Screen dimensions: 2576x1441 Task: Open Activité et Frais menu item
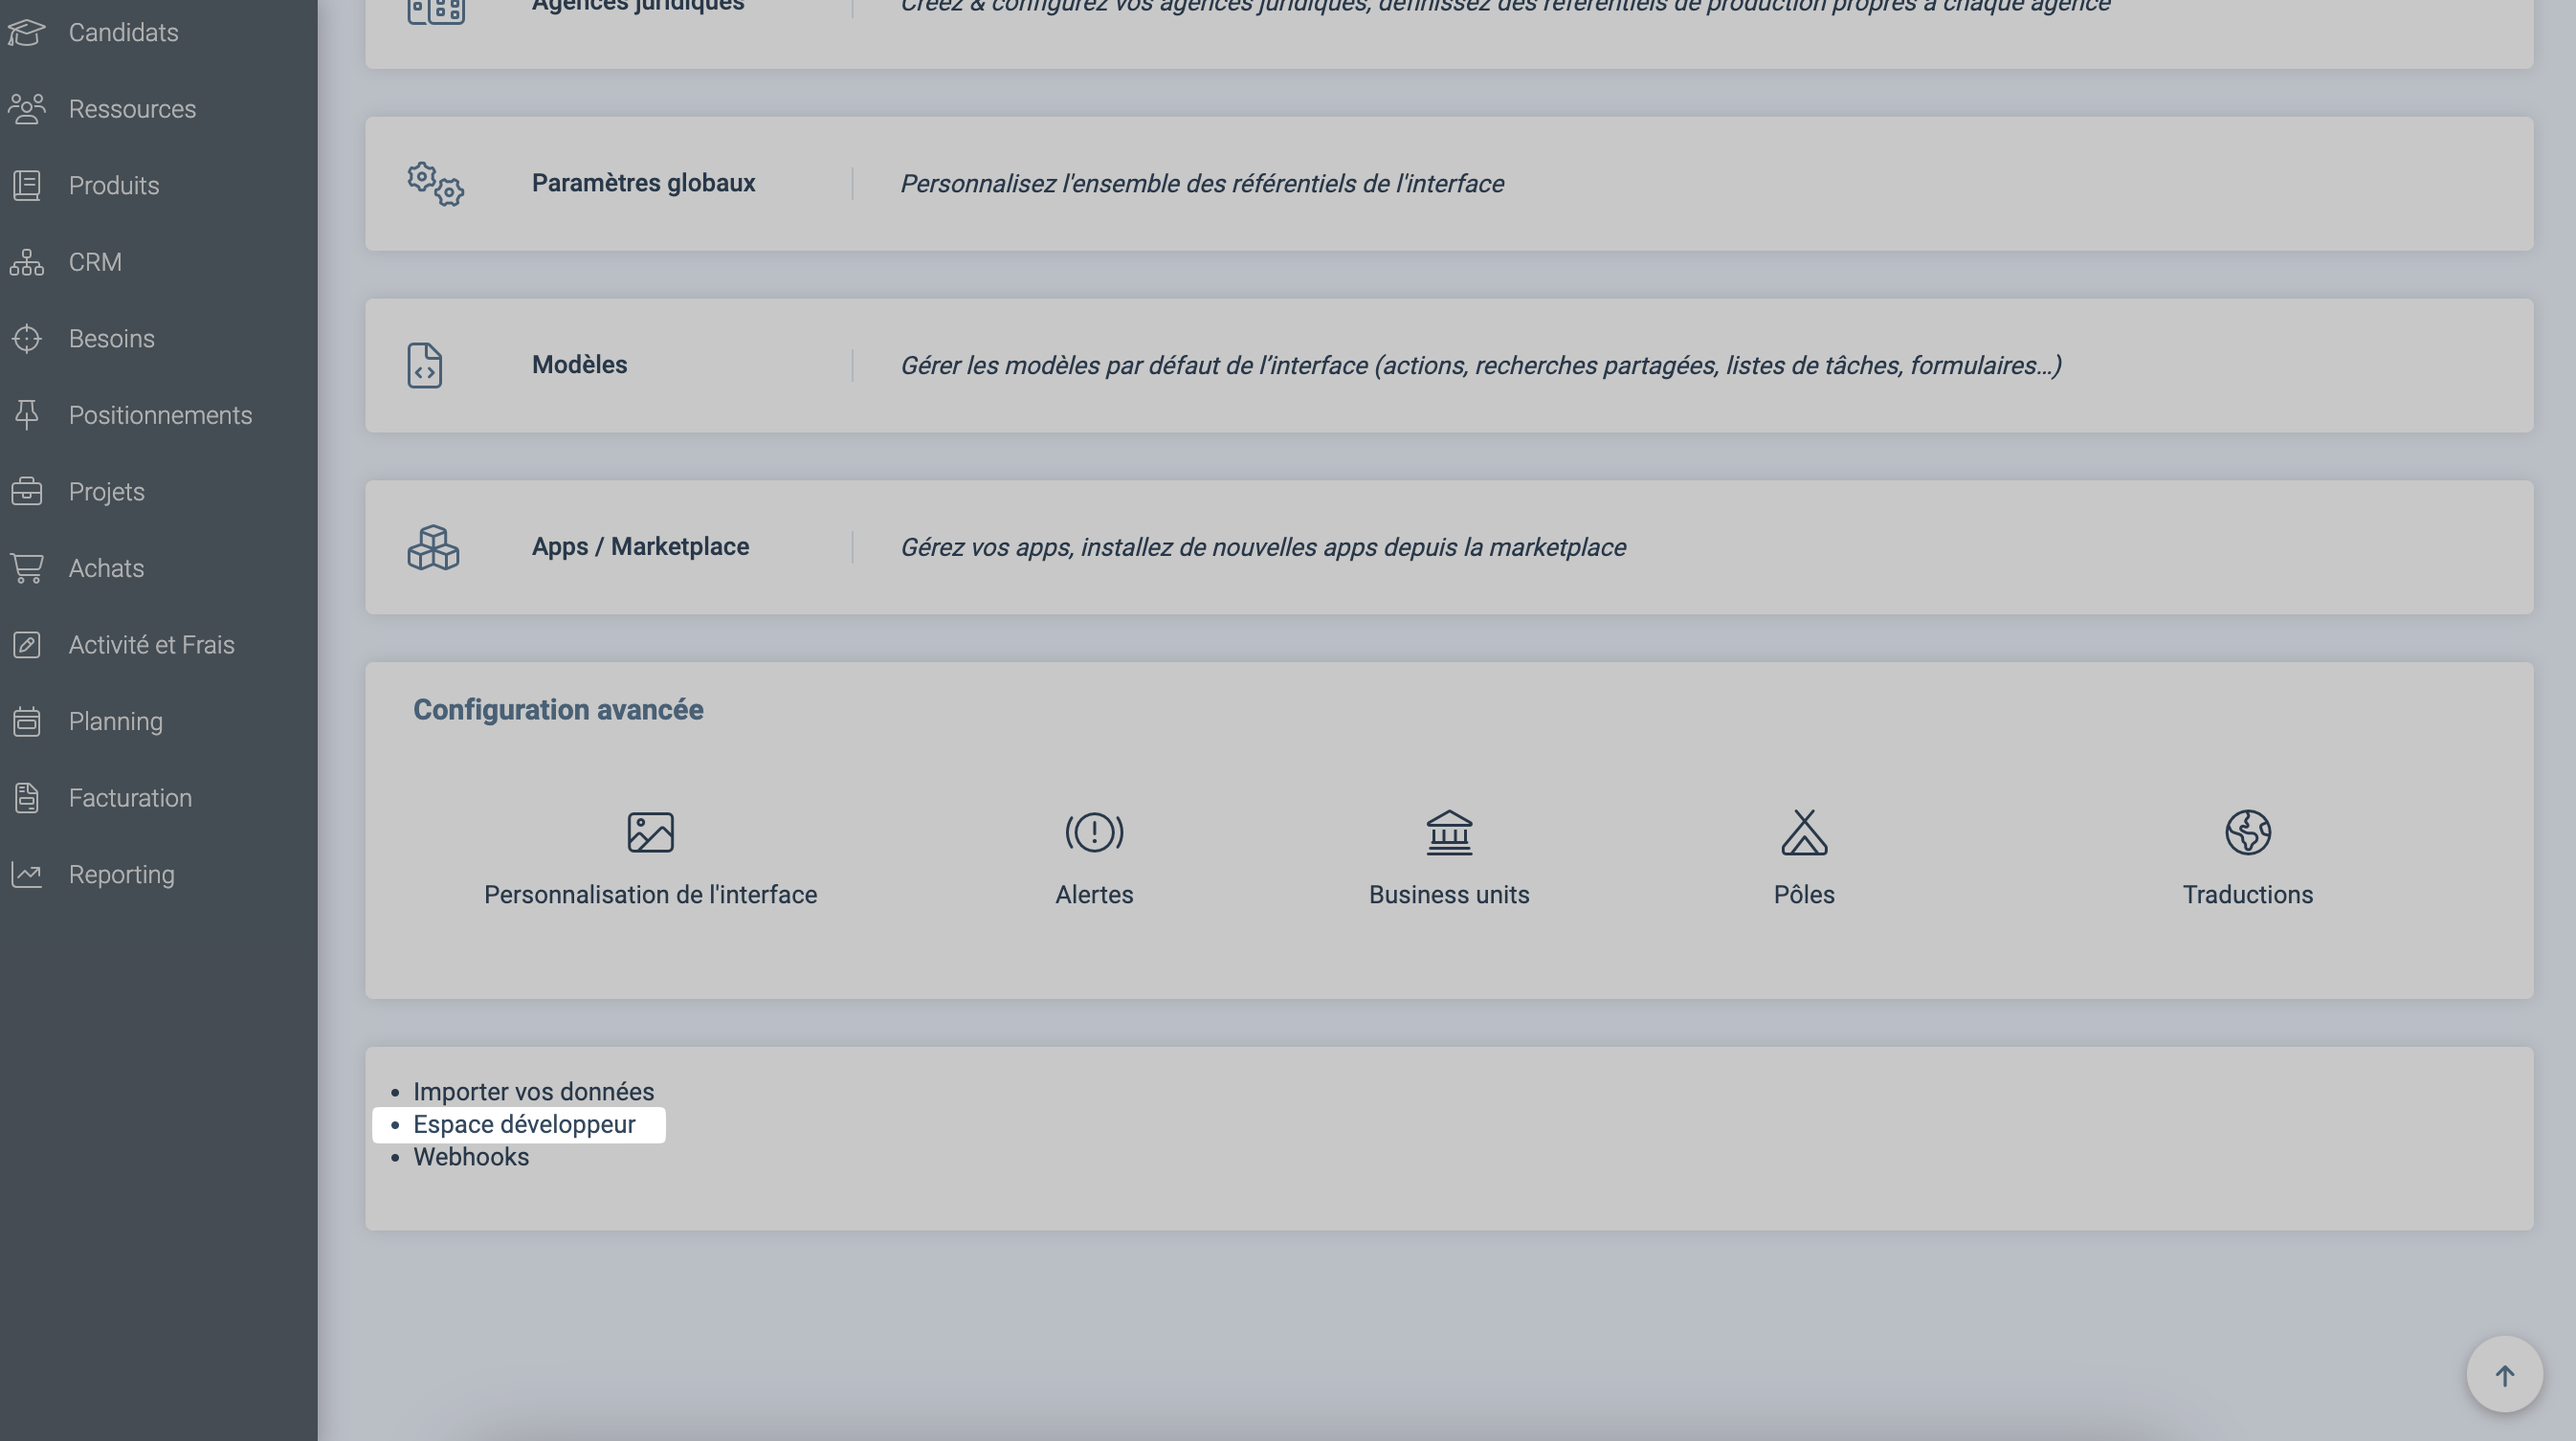coord(151,645)
